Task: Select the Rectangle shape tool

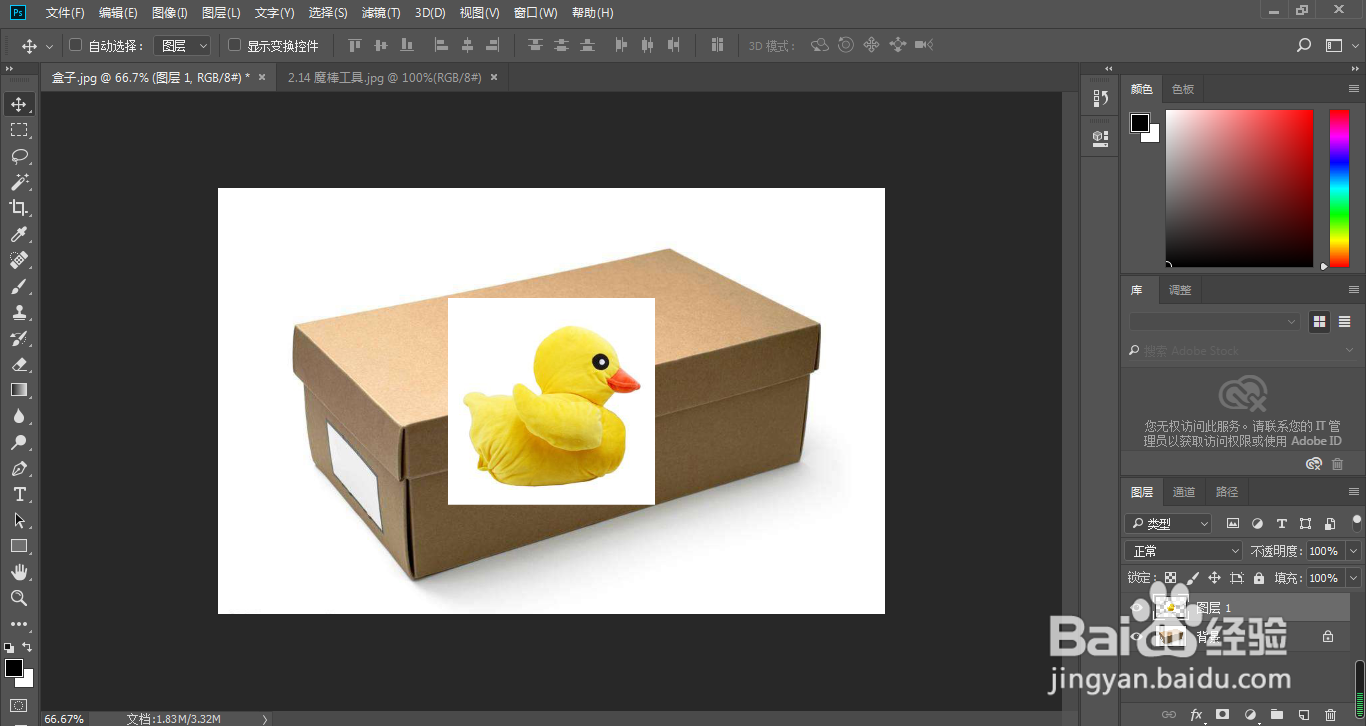Action: [19, 546]
